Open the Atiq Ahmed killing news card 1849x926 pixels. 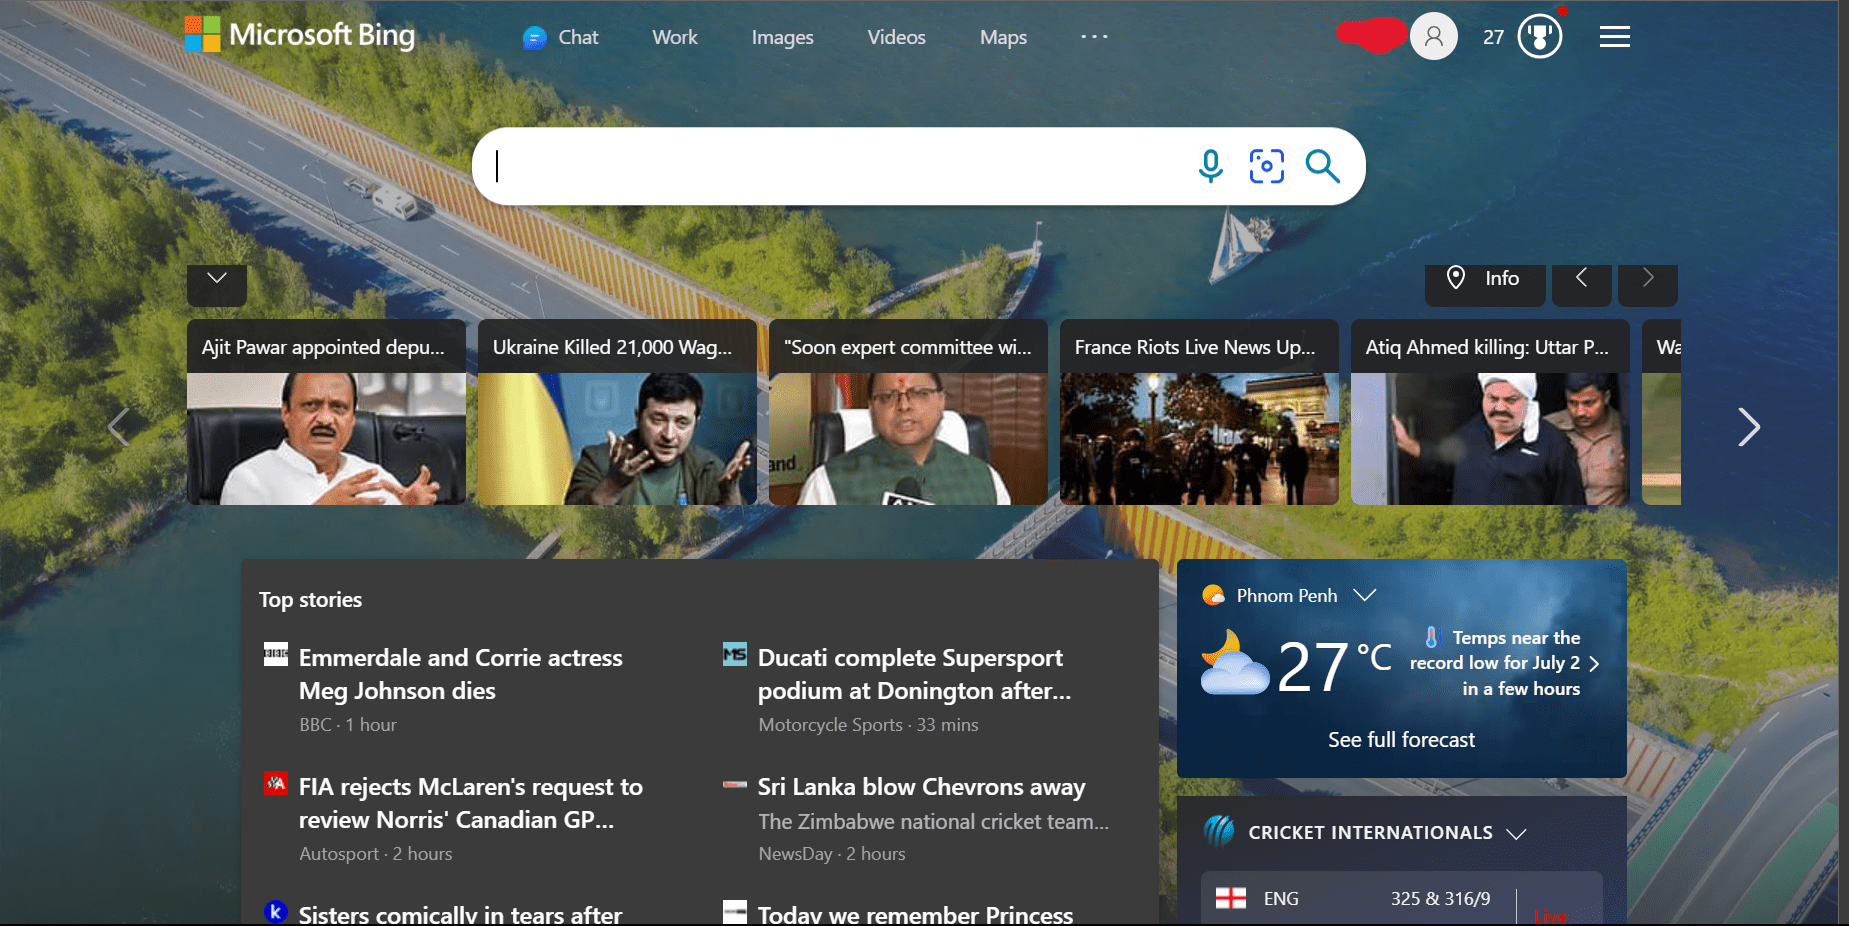1490,412
